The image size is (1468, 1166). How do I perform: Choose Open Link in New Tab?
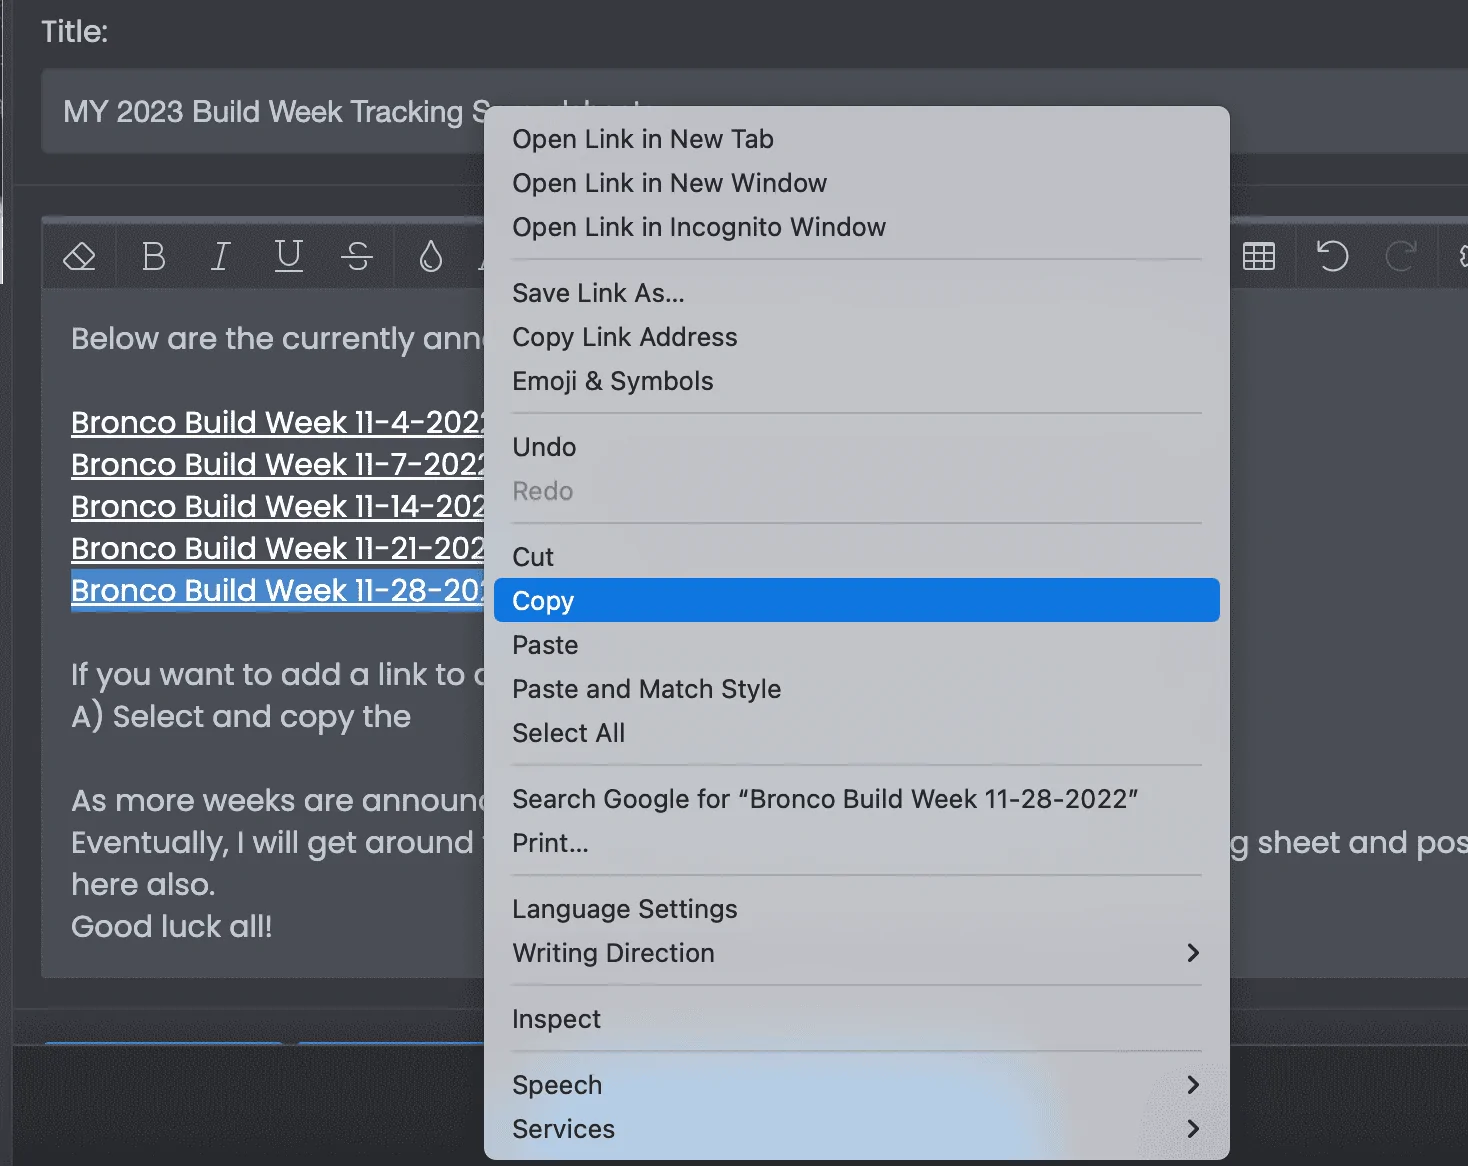(857, 139)
